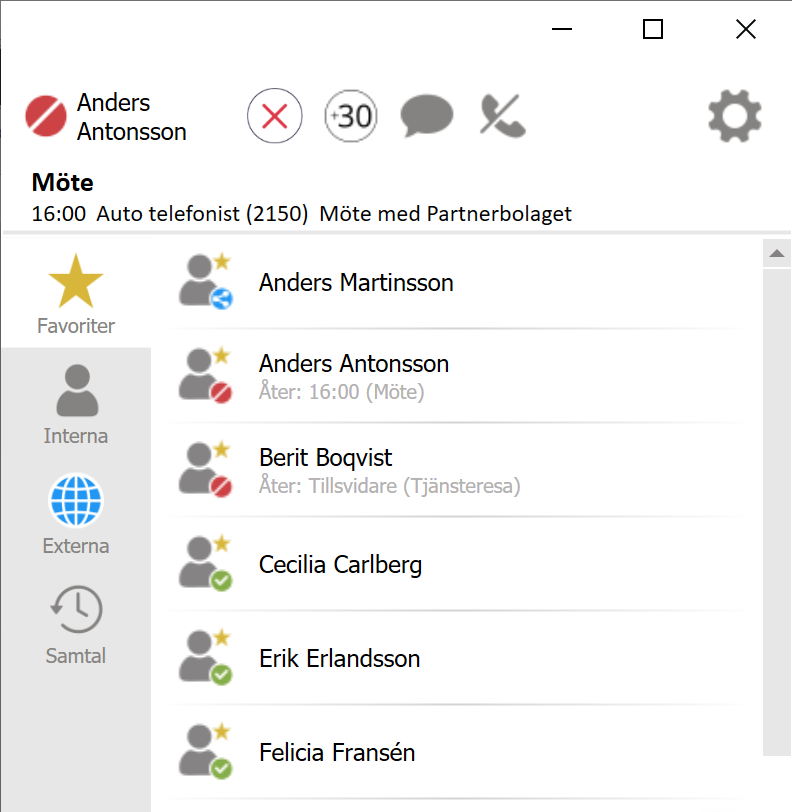Open the chat message bubble icon
The height and width of the screenshot is (812, 792).
tap(427, 115)
